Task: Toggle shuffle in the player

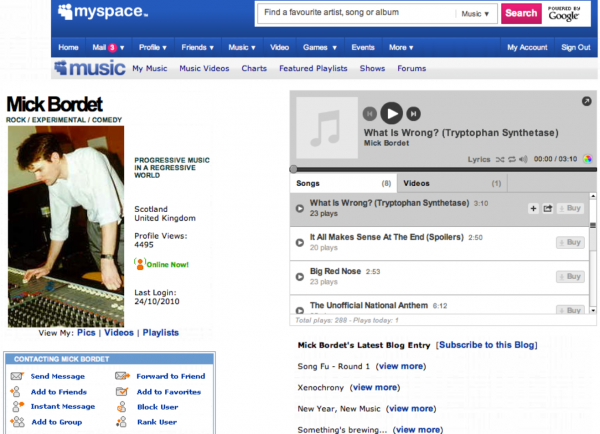Action: pos(500,159)
